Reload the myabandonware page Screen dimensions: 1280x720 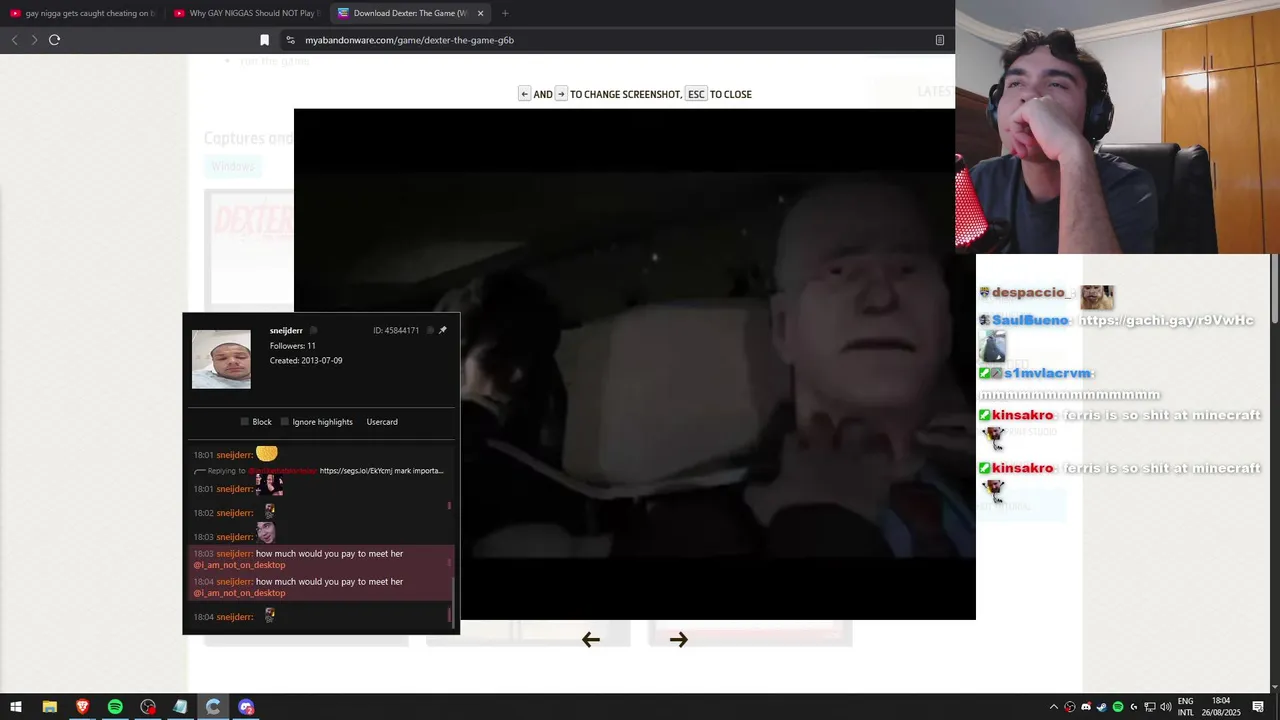(x=54, y=40)
